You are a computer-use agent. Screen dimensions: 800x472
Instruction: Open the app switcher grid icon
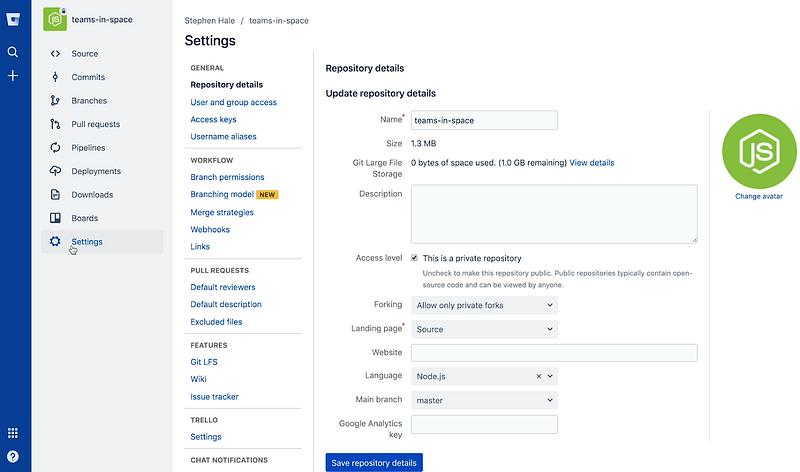coord(13,433)
